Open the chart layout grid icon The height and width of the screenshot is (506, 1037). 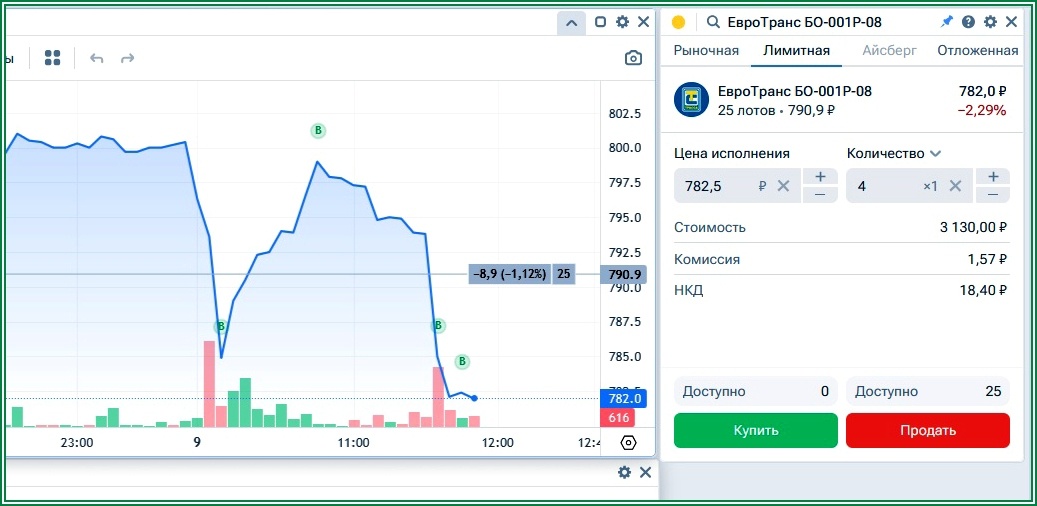point(52,58)
